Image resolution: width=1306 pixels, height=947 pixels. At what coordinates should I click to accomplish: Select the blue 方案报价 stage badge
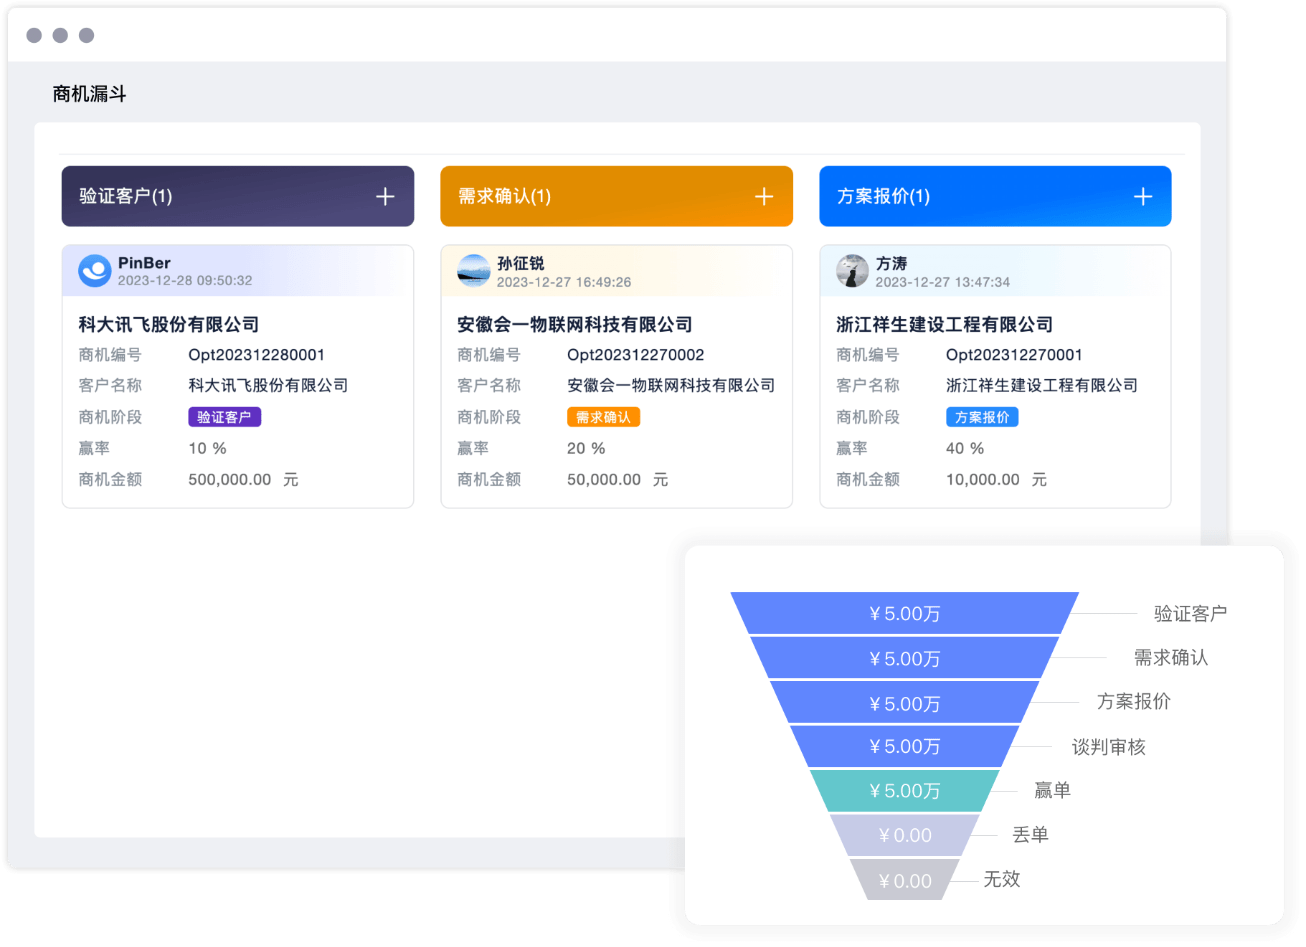982,416
